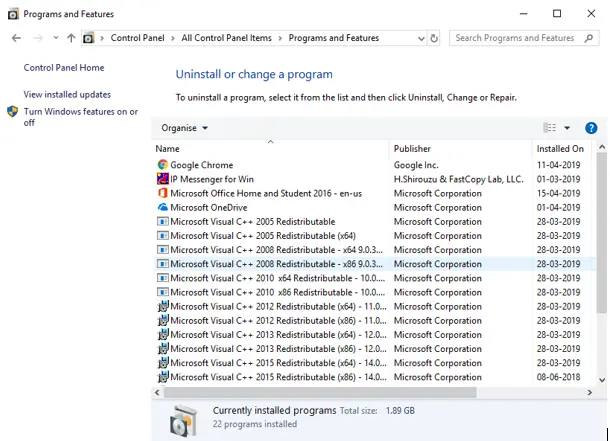Click the Microsoft OneDrive name text

(x=209, y=207)
